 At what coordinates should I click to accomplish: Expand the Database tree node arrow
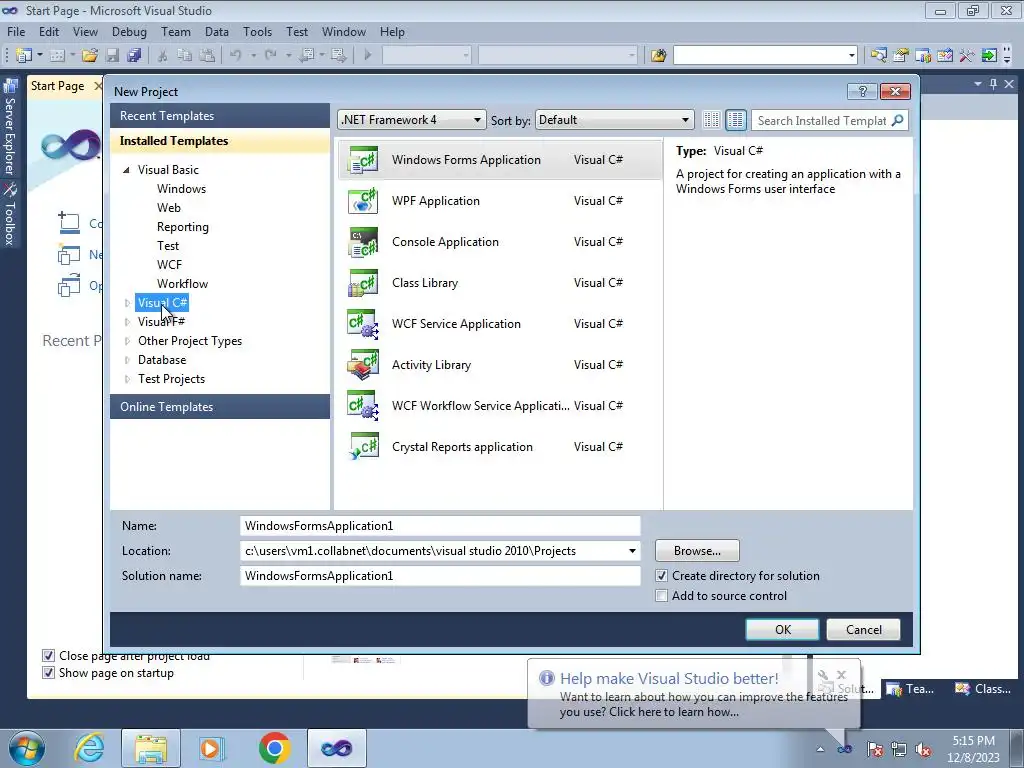pos(127,360)
